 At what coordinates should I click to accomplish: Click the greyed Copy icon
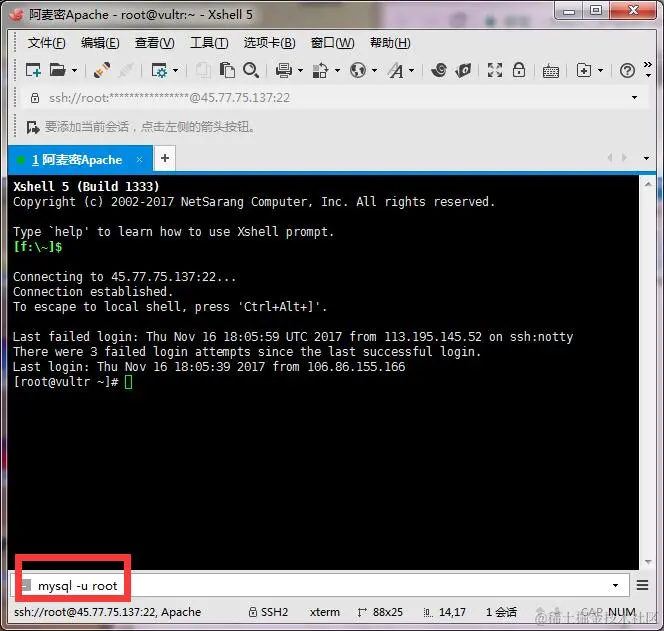pos(203,70)
